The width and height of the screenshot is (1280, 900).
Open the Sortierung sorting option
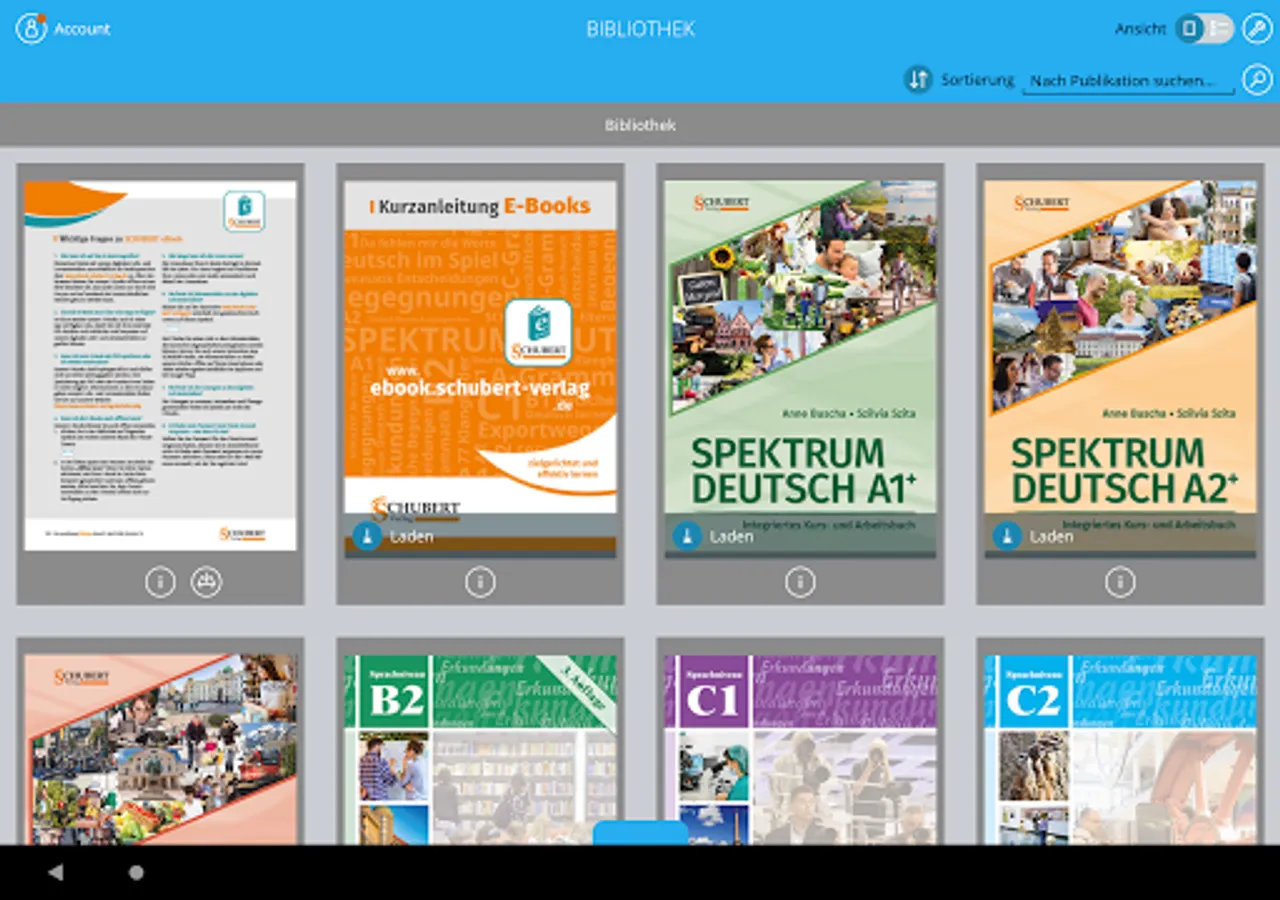(x=977, y=79)
